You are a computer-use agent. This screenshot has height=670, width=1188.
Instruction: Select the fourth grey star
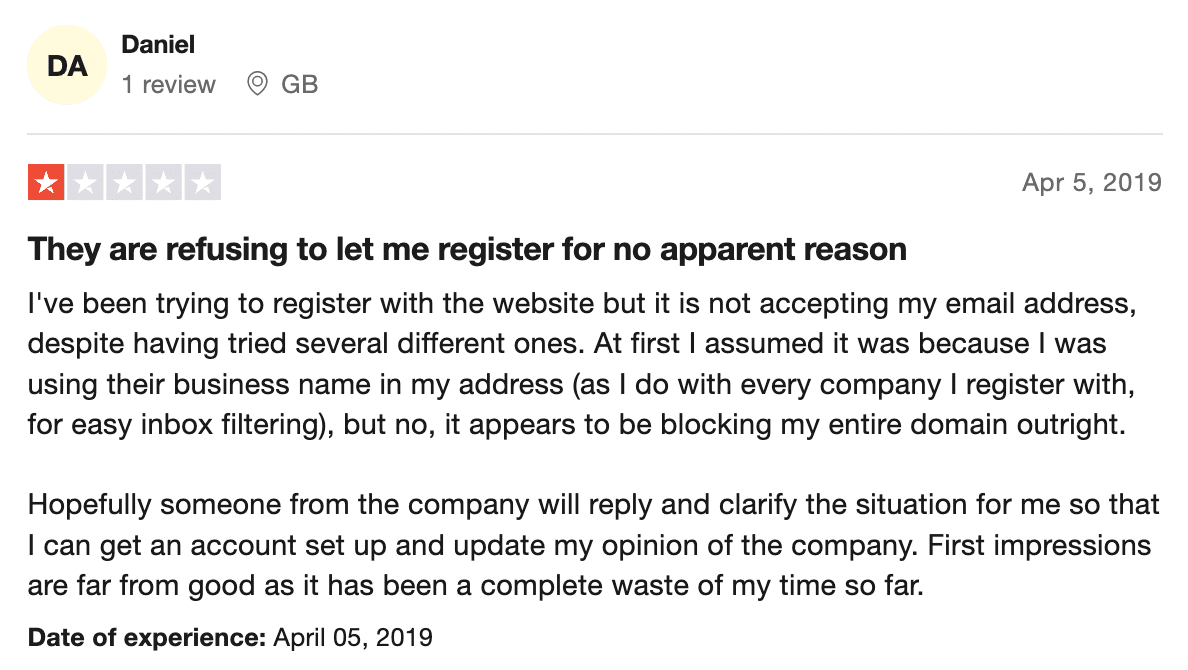point(164,183)
